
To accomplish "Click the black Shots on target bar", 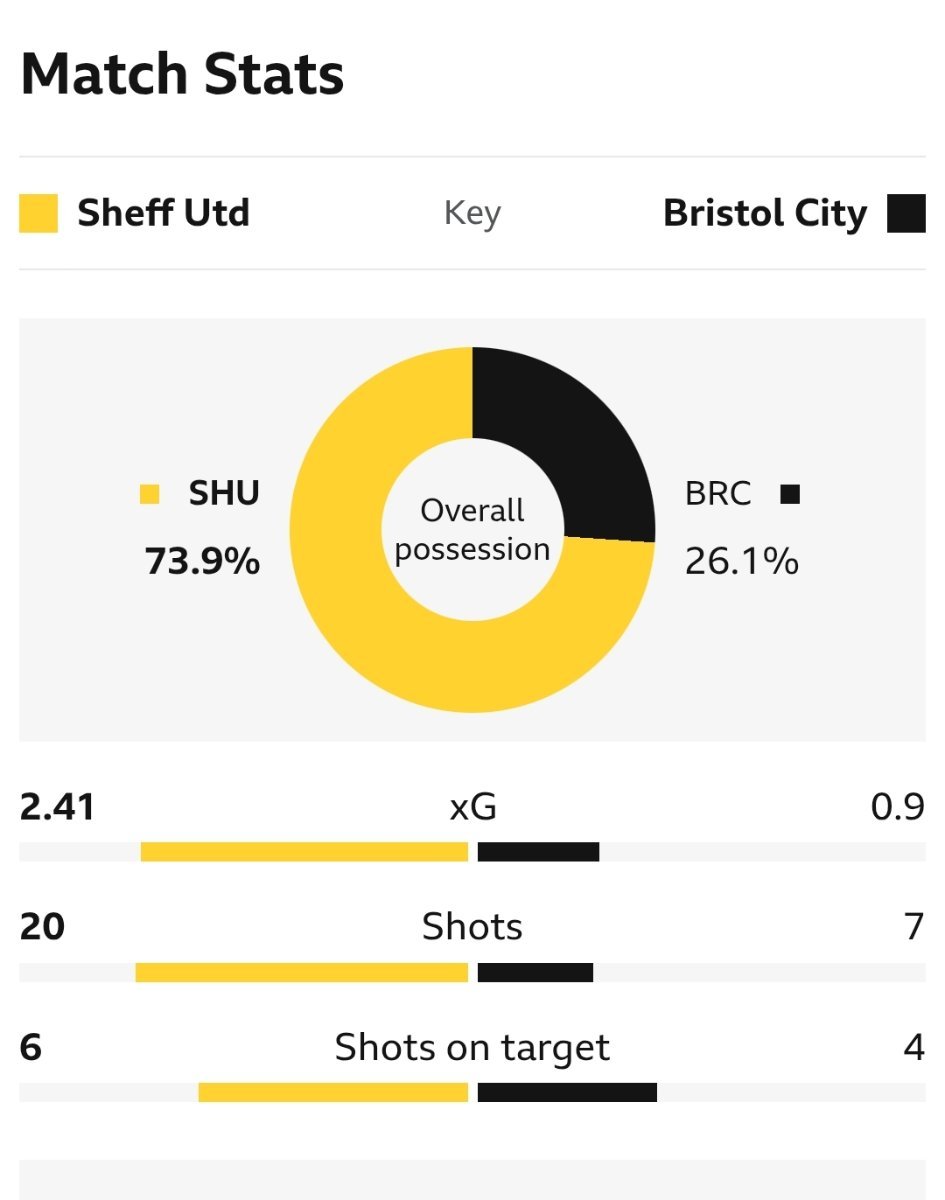I will click(x=567, y=1092).
